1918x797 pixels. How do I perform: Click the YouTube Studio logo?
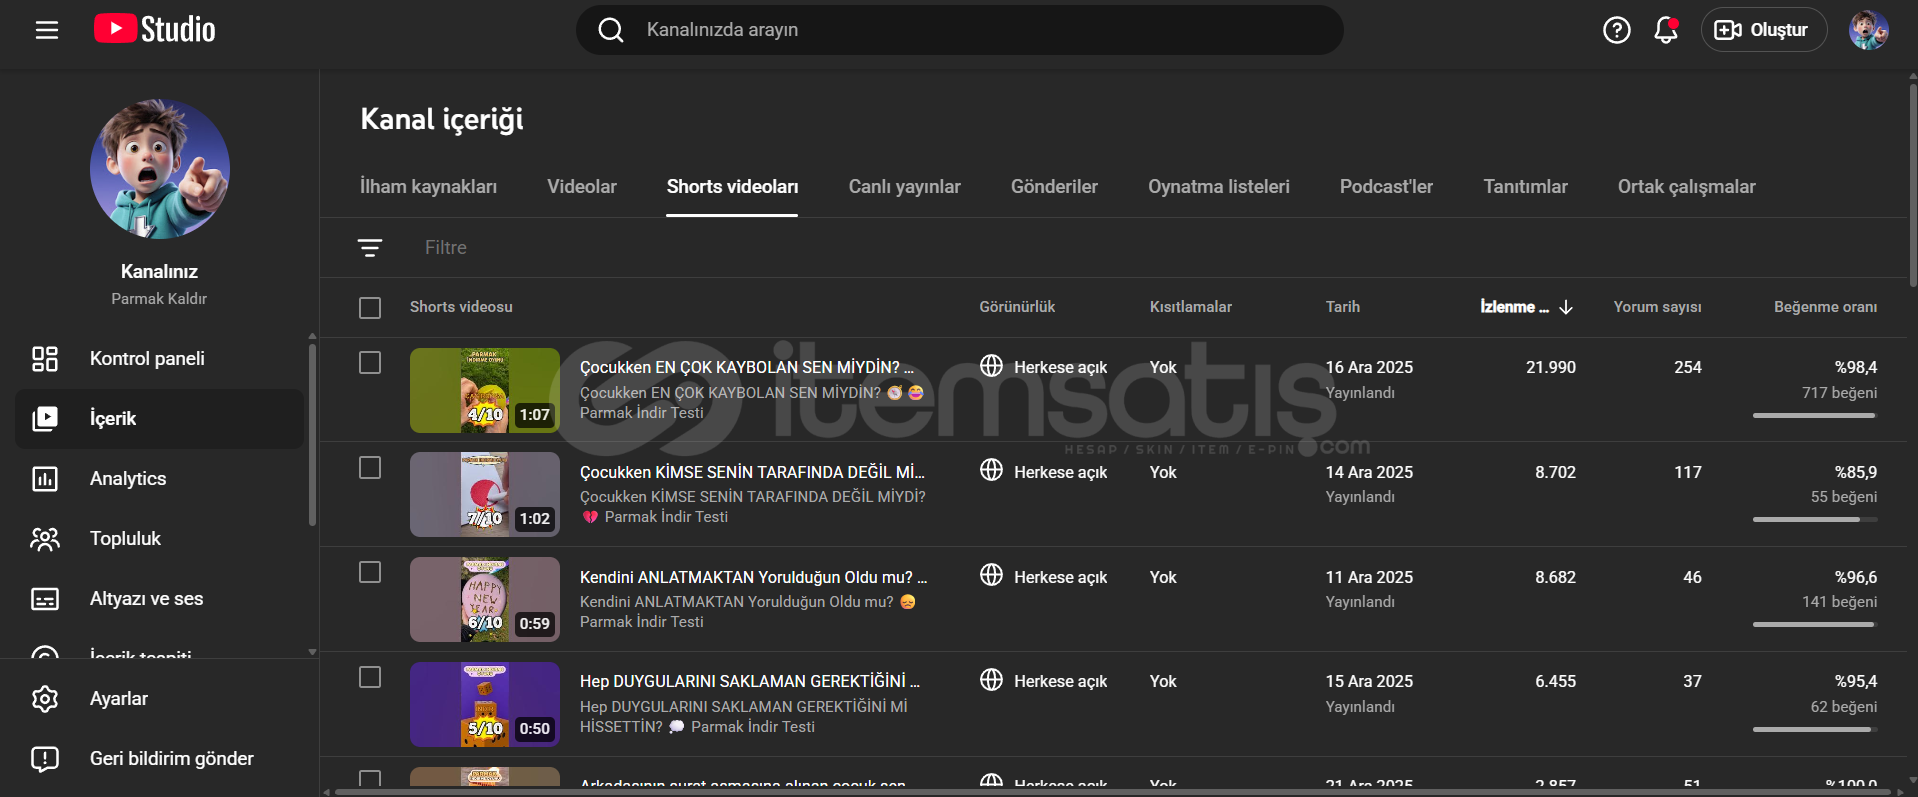[155, 29]
